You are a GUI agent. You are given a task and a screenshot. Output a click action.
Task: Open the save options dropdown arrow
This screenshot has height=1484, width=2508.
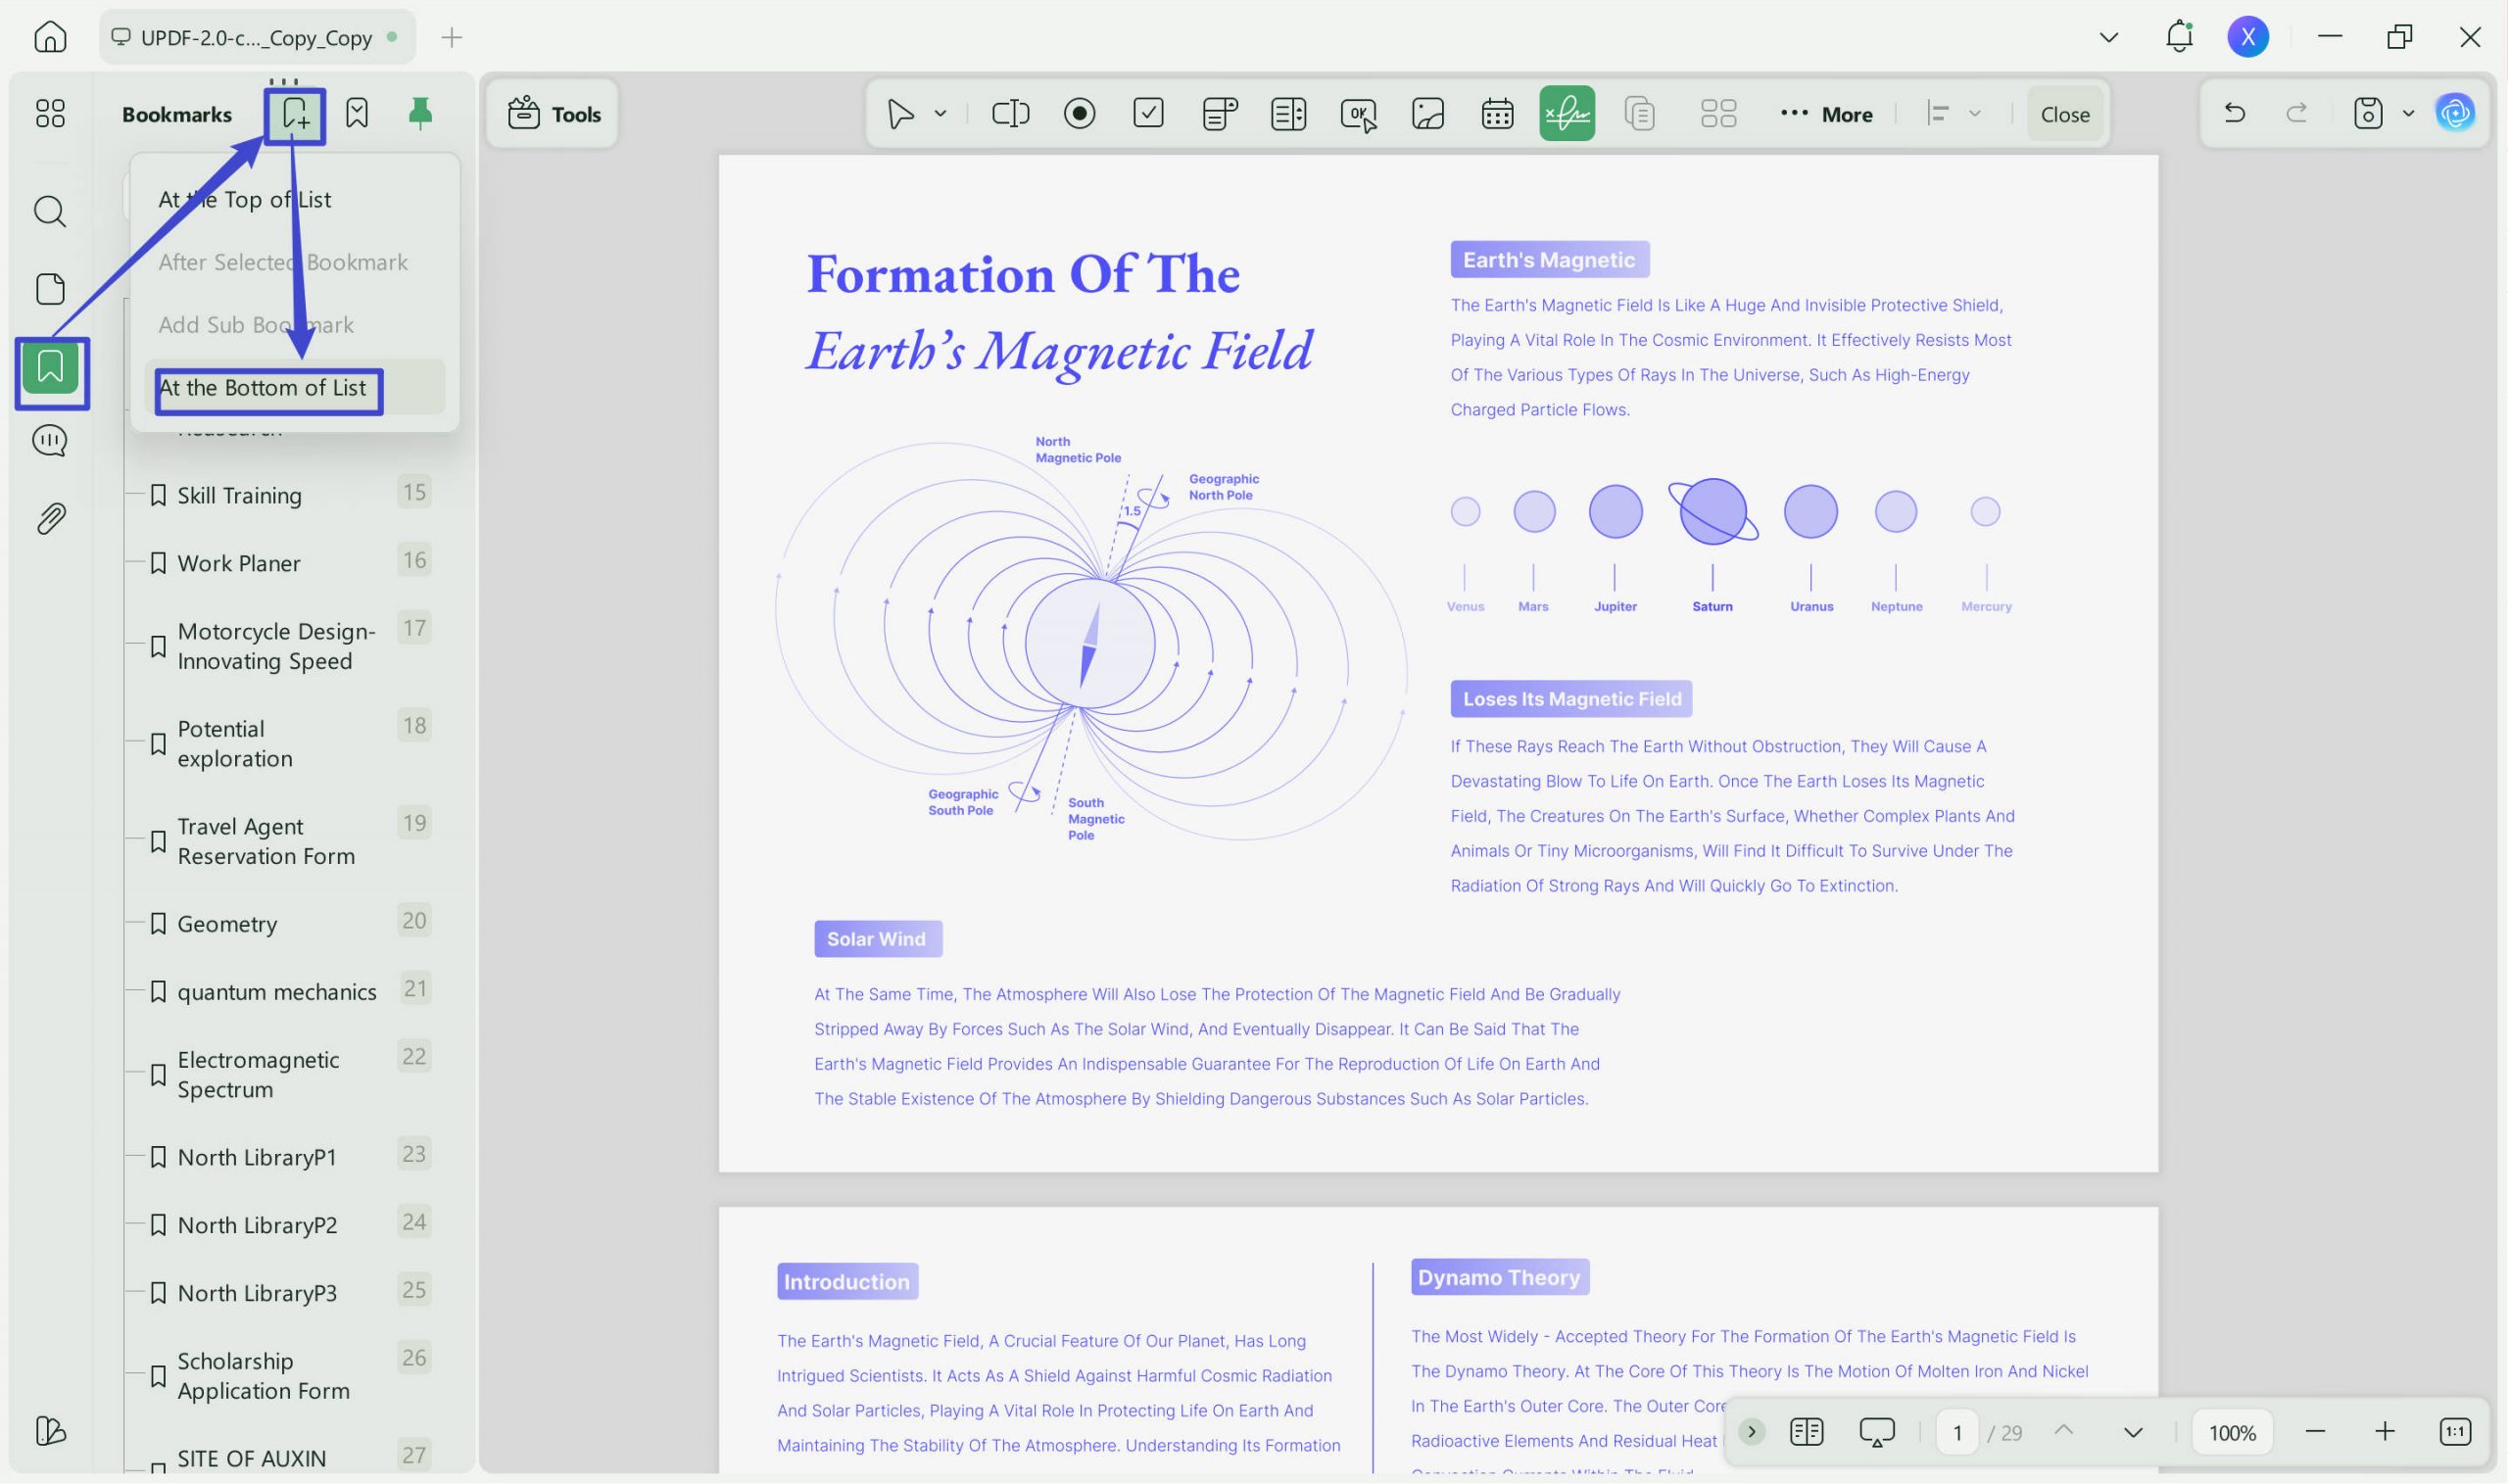[x=2408, y=113]
